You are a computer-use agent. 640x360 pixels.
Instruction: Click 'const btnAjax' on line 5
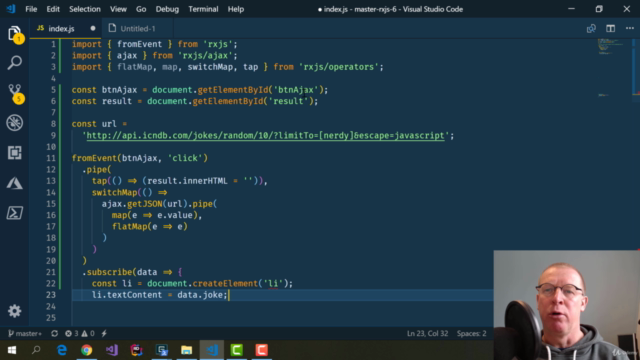pyautogui.click(x=104, y=90)
